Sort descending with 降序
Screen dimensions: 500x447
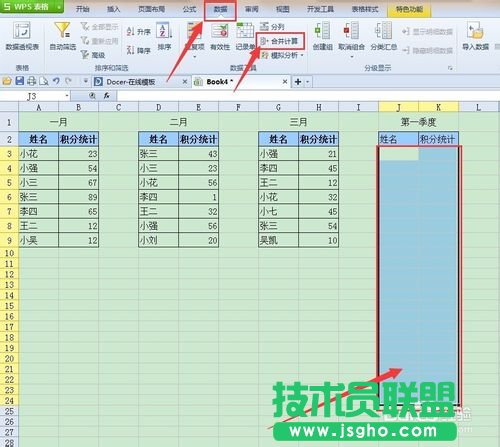(x=139, y=50)
